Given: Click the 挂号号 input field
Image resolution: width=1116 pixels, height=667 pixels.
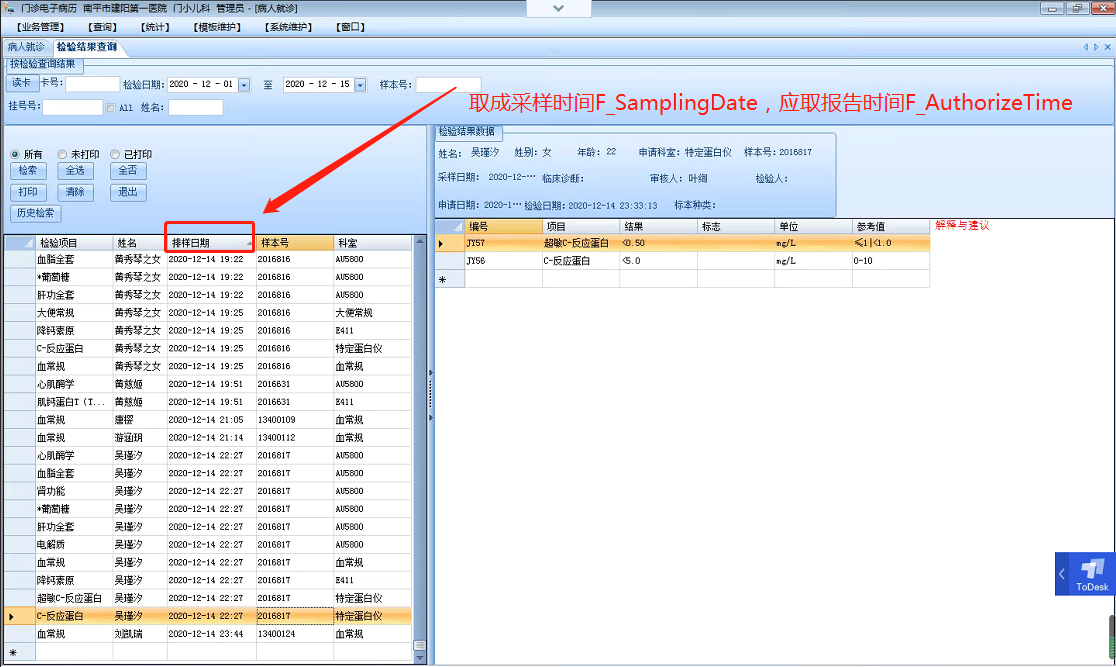Looking at the screenshot, I should click(x=73, y=107).
